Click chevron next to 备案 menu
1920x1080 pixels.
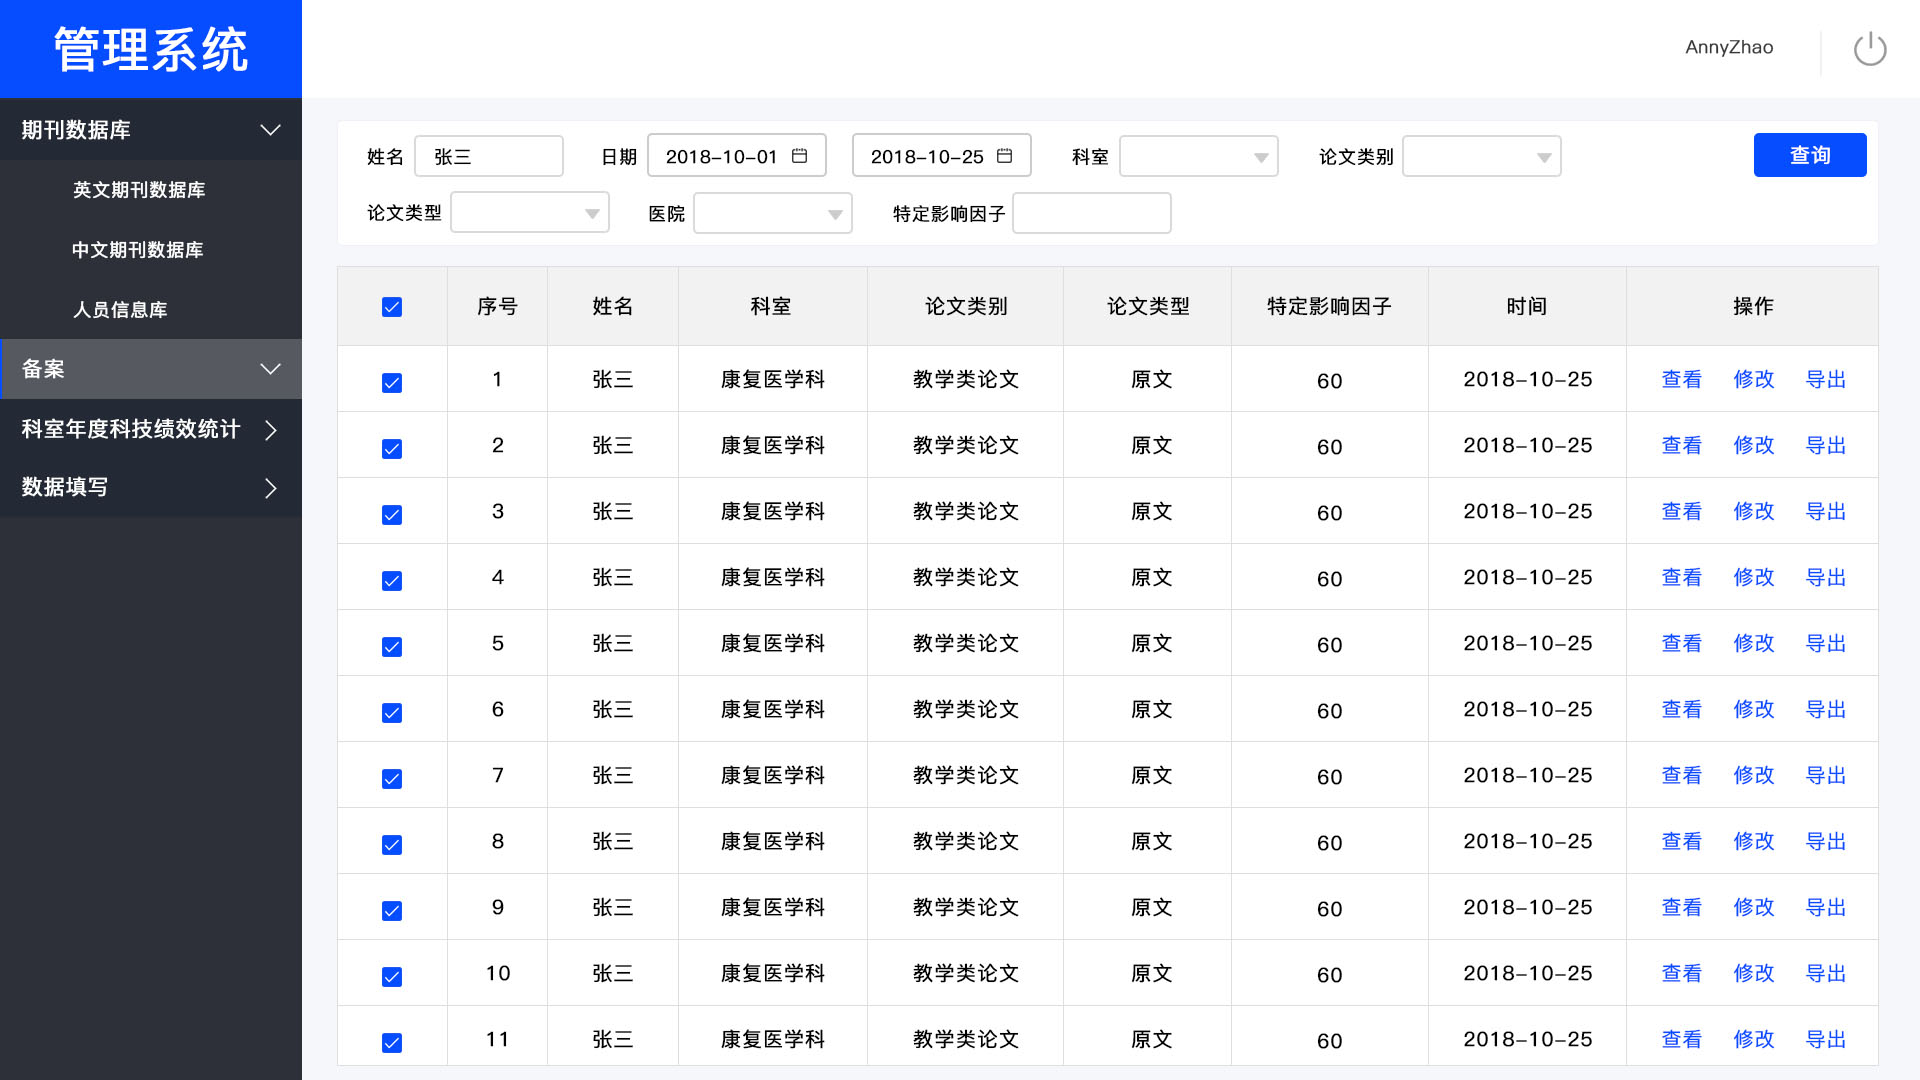(270, 369)
